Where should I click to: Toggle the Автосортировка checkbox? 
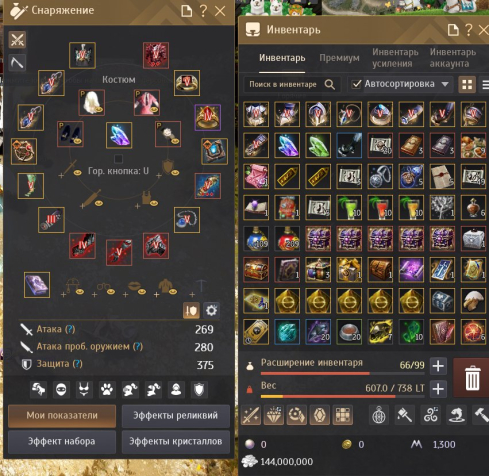coord(356,84)
